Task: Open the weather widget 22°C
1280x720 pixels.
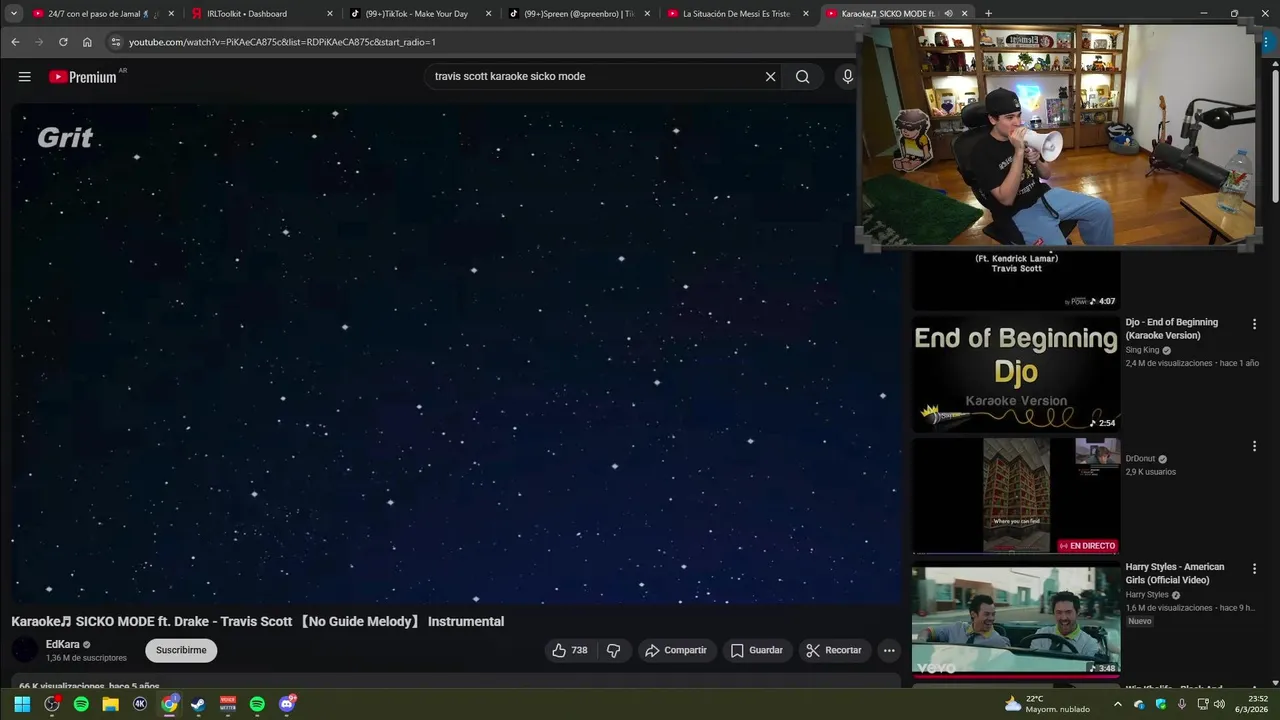Action: coord(1047,704)
